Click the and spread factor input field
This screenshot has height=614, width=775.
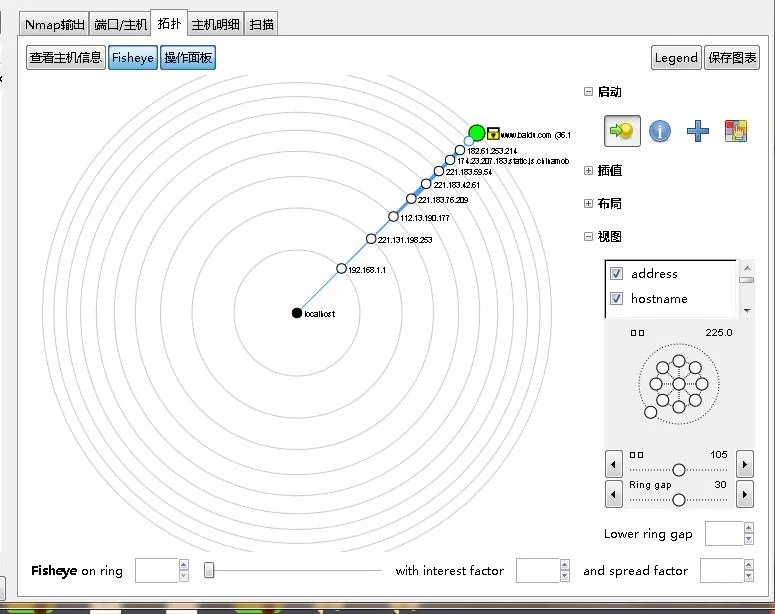tap(722, 570)
